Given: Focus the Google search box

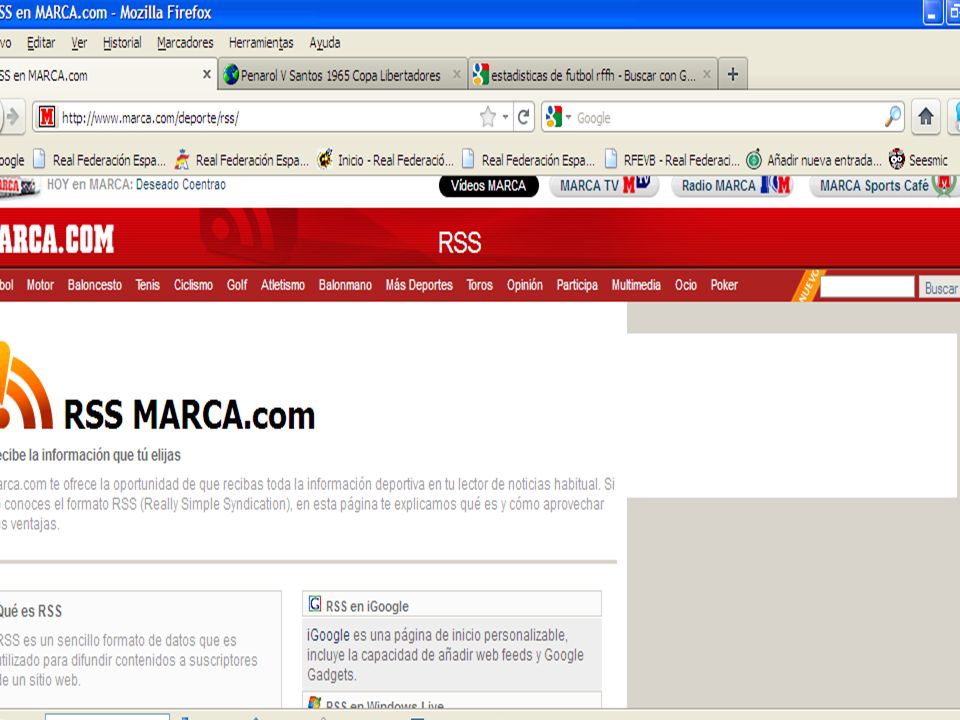Looking at the screenshot, I should point(729,117).
